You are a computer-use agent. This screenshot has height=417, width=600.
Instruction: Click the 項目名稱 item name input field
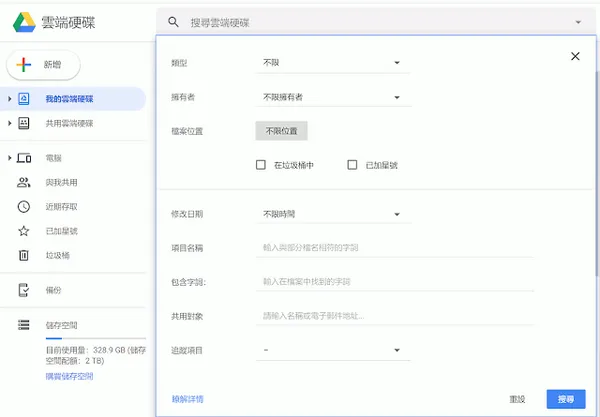395,247
